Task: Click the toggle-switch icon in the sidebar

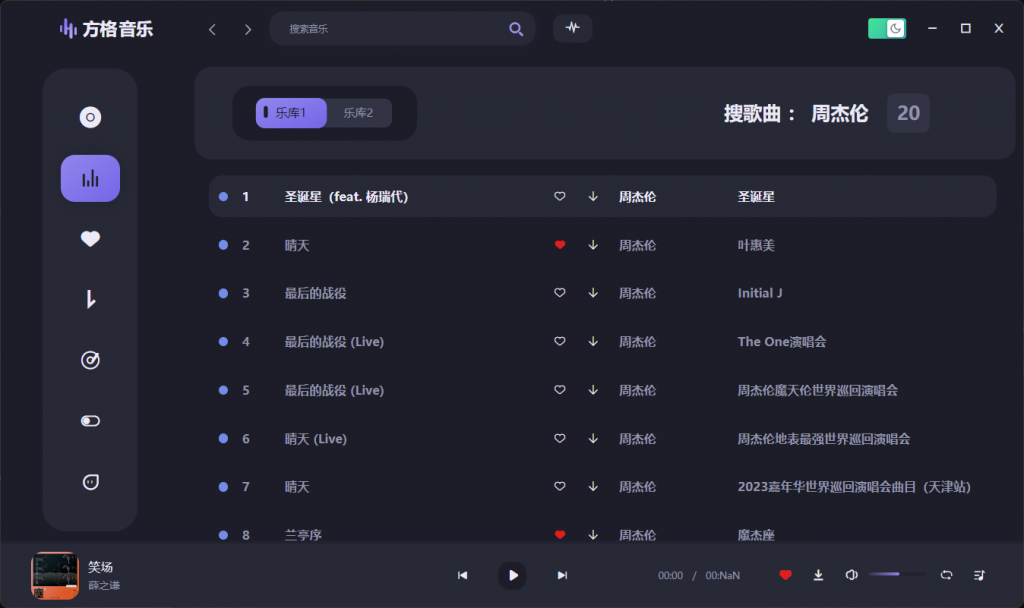Action: click(90, 421)
